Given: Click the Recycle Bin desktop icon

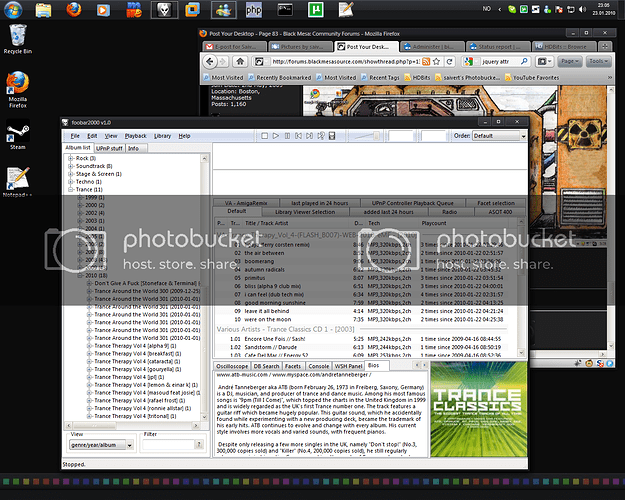Looking at the screenshot, I should 14,38.
